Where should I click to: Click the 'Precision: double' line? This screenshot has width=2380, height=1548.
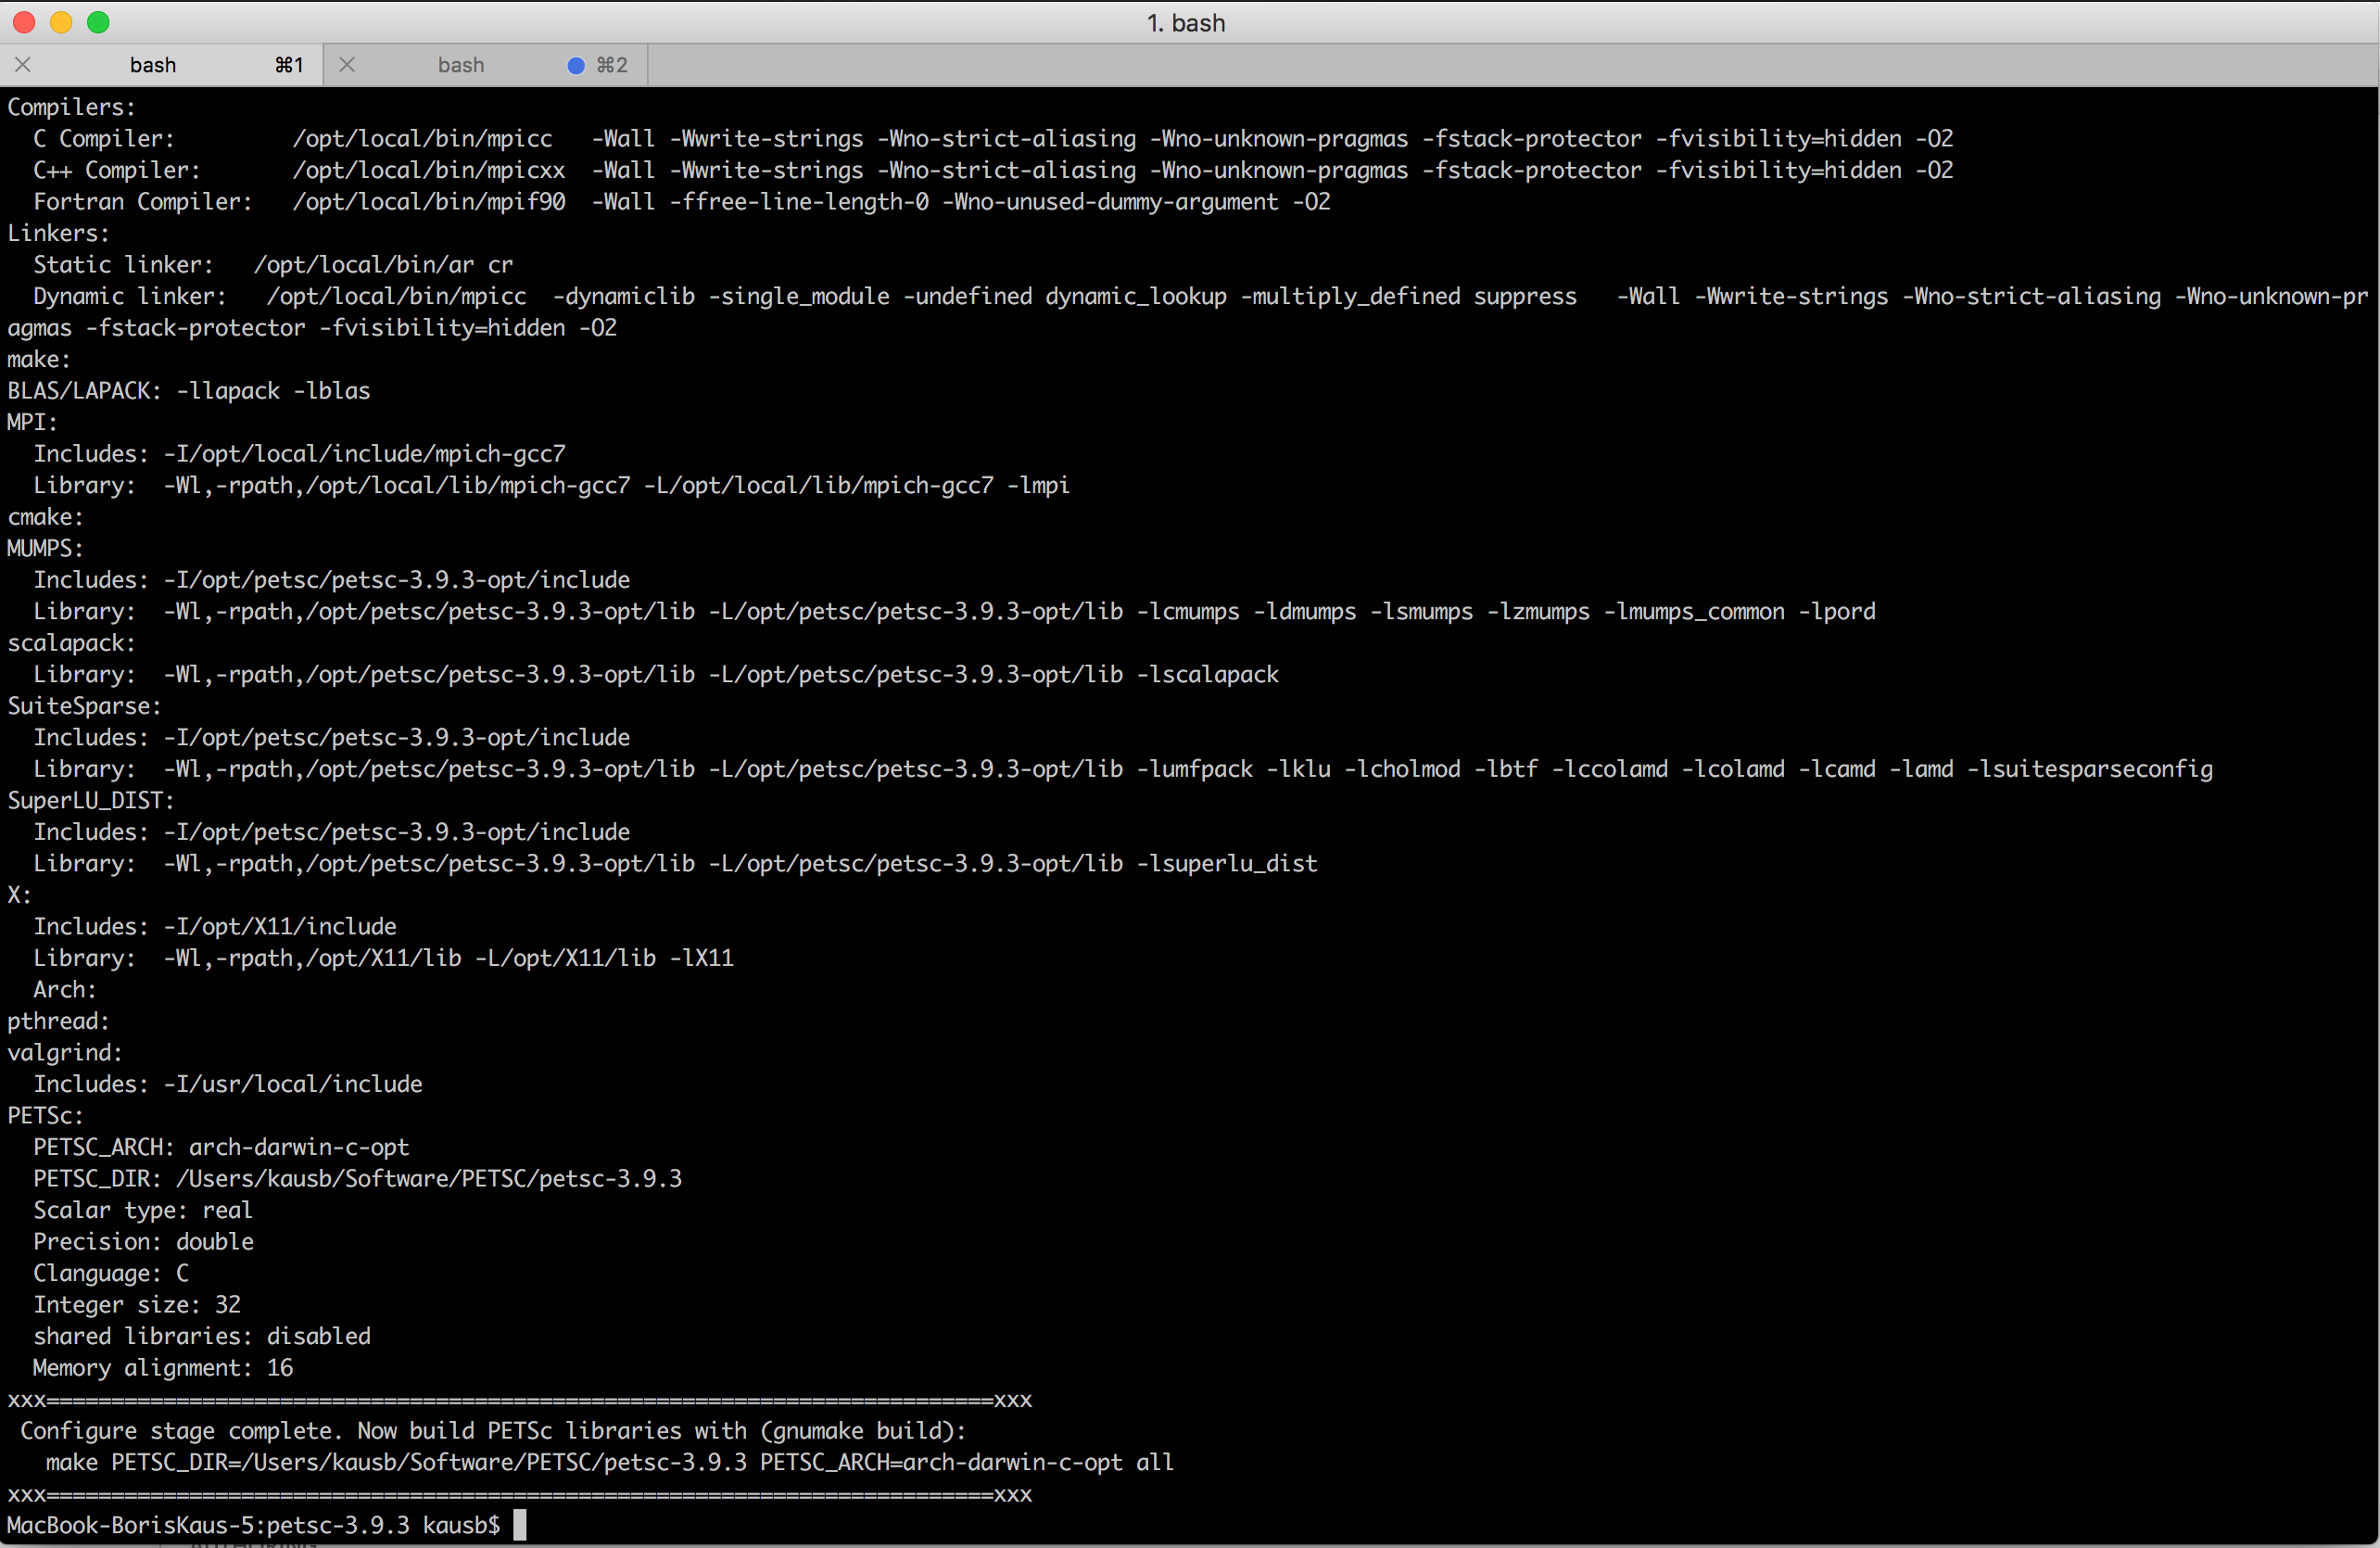pos(143,1241)
